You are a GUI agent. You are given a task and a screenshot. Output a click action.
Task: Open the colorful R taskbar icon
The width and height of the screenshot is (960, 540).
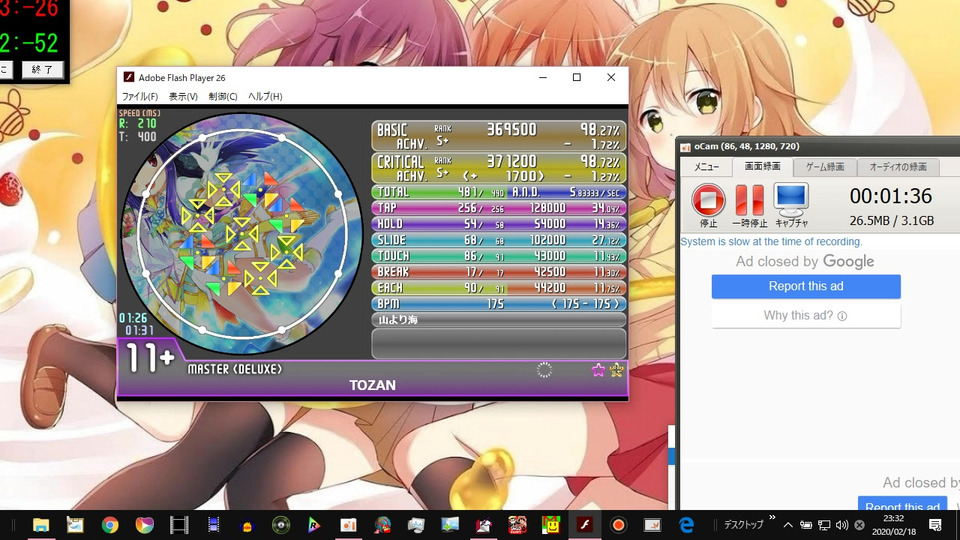tap(314, 525)
